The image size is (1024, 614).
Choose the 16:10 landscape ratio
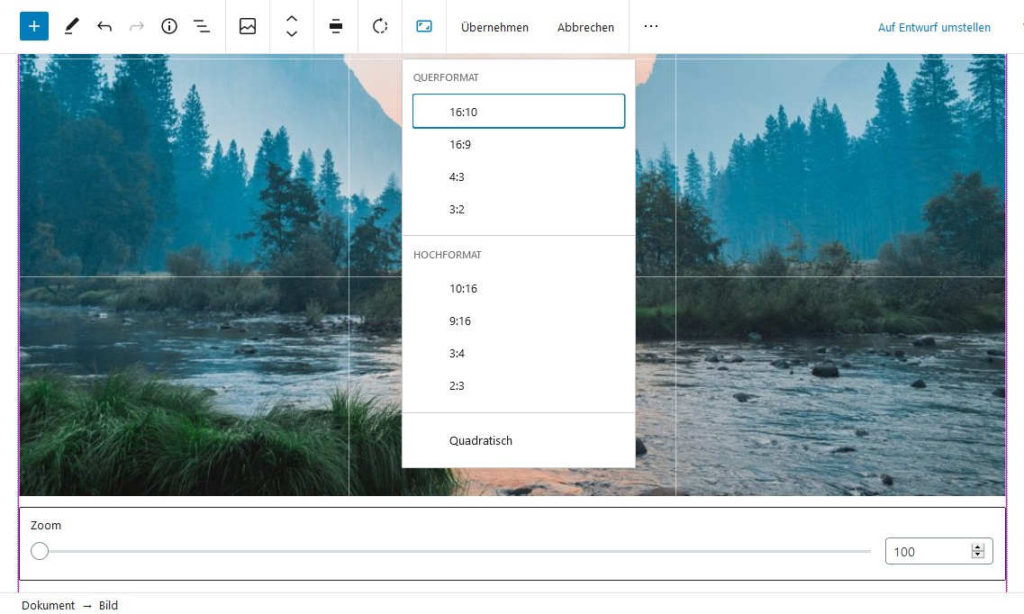tap(518, 112)
